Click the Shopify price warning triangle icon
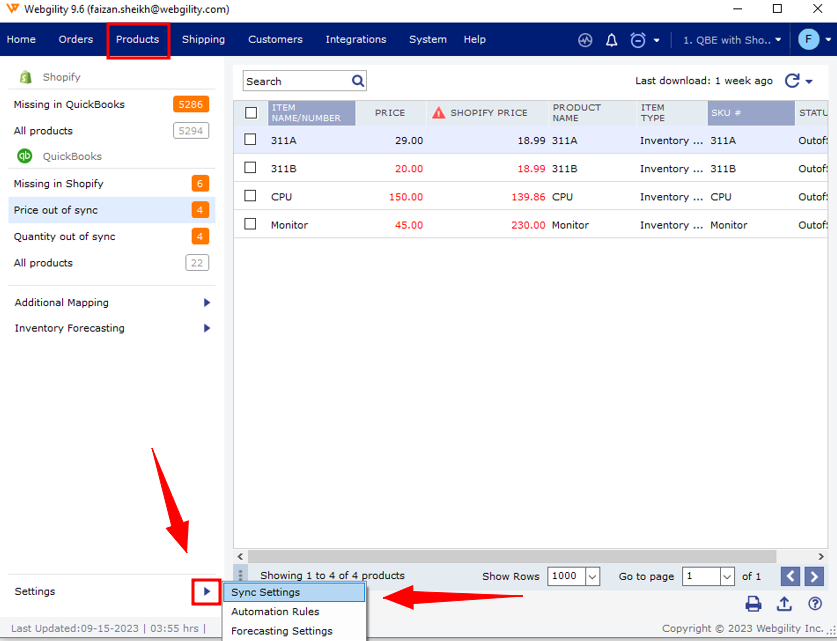Viewport: 837px width, 641px height. tap(438, 113)
